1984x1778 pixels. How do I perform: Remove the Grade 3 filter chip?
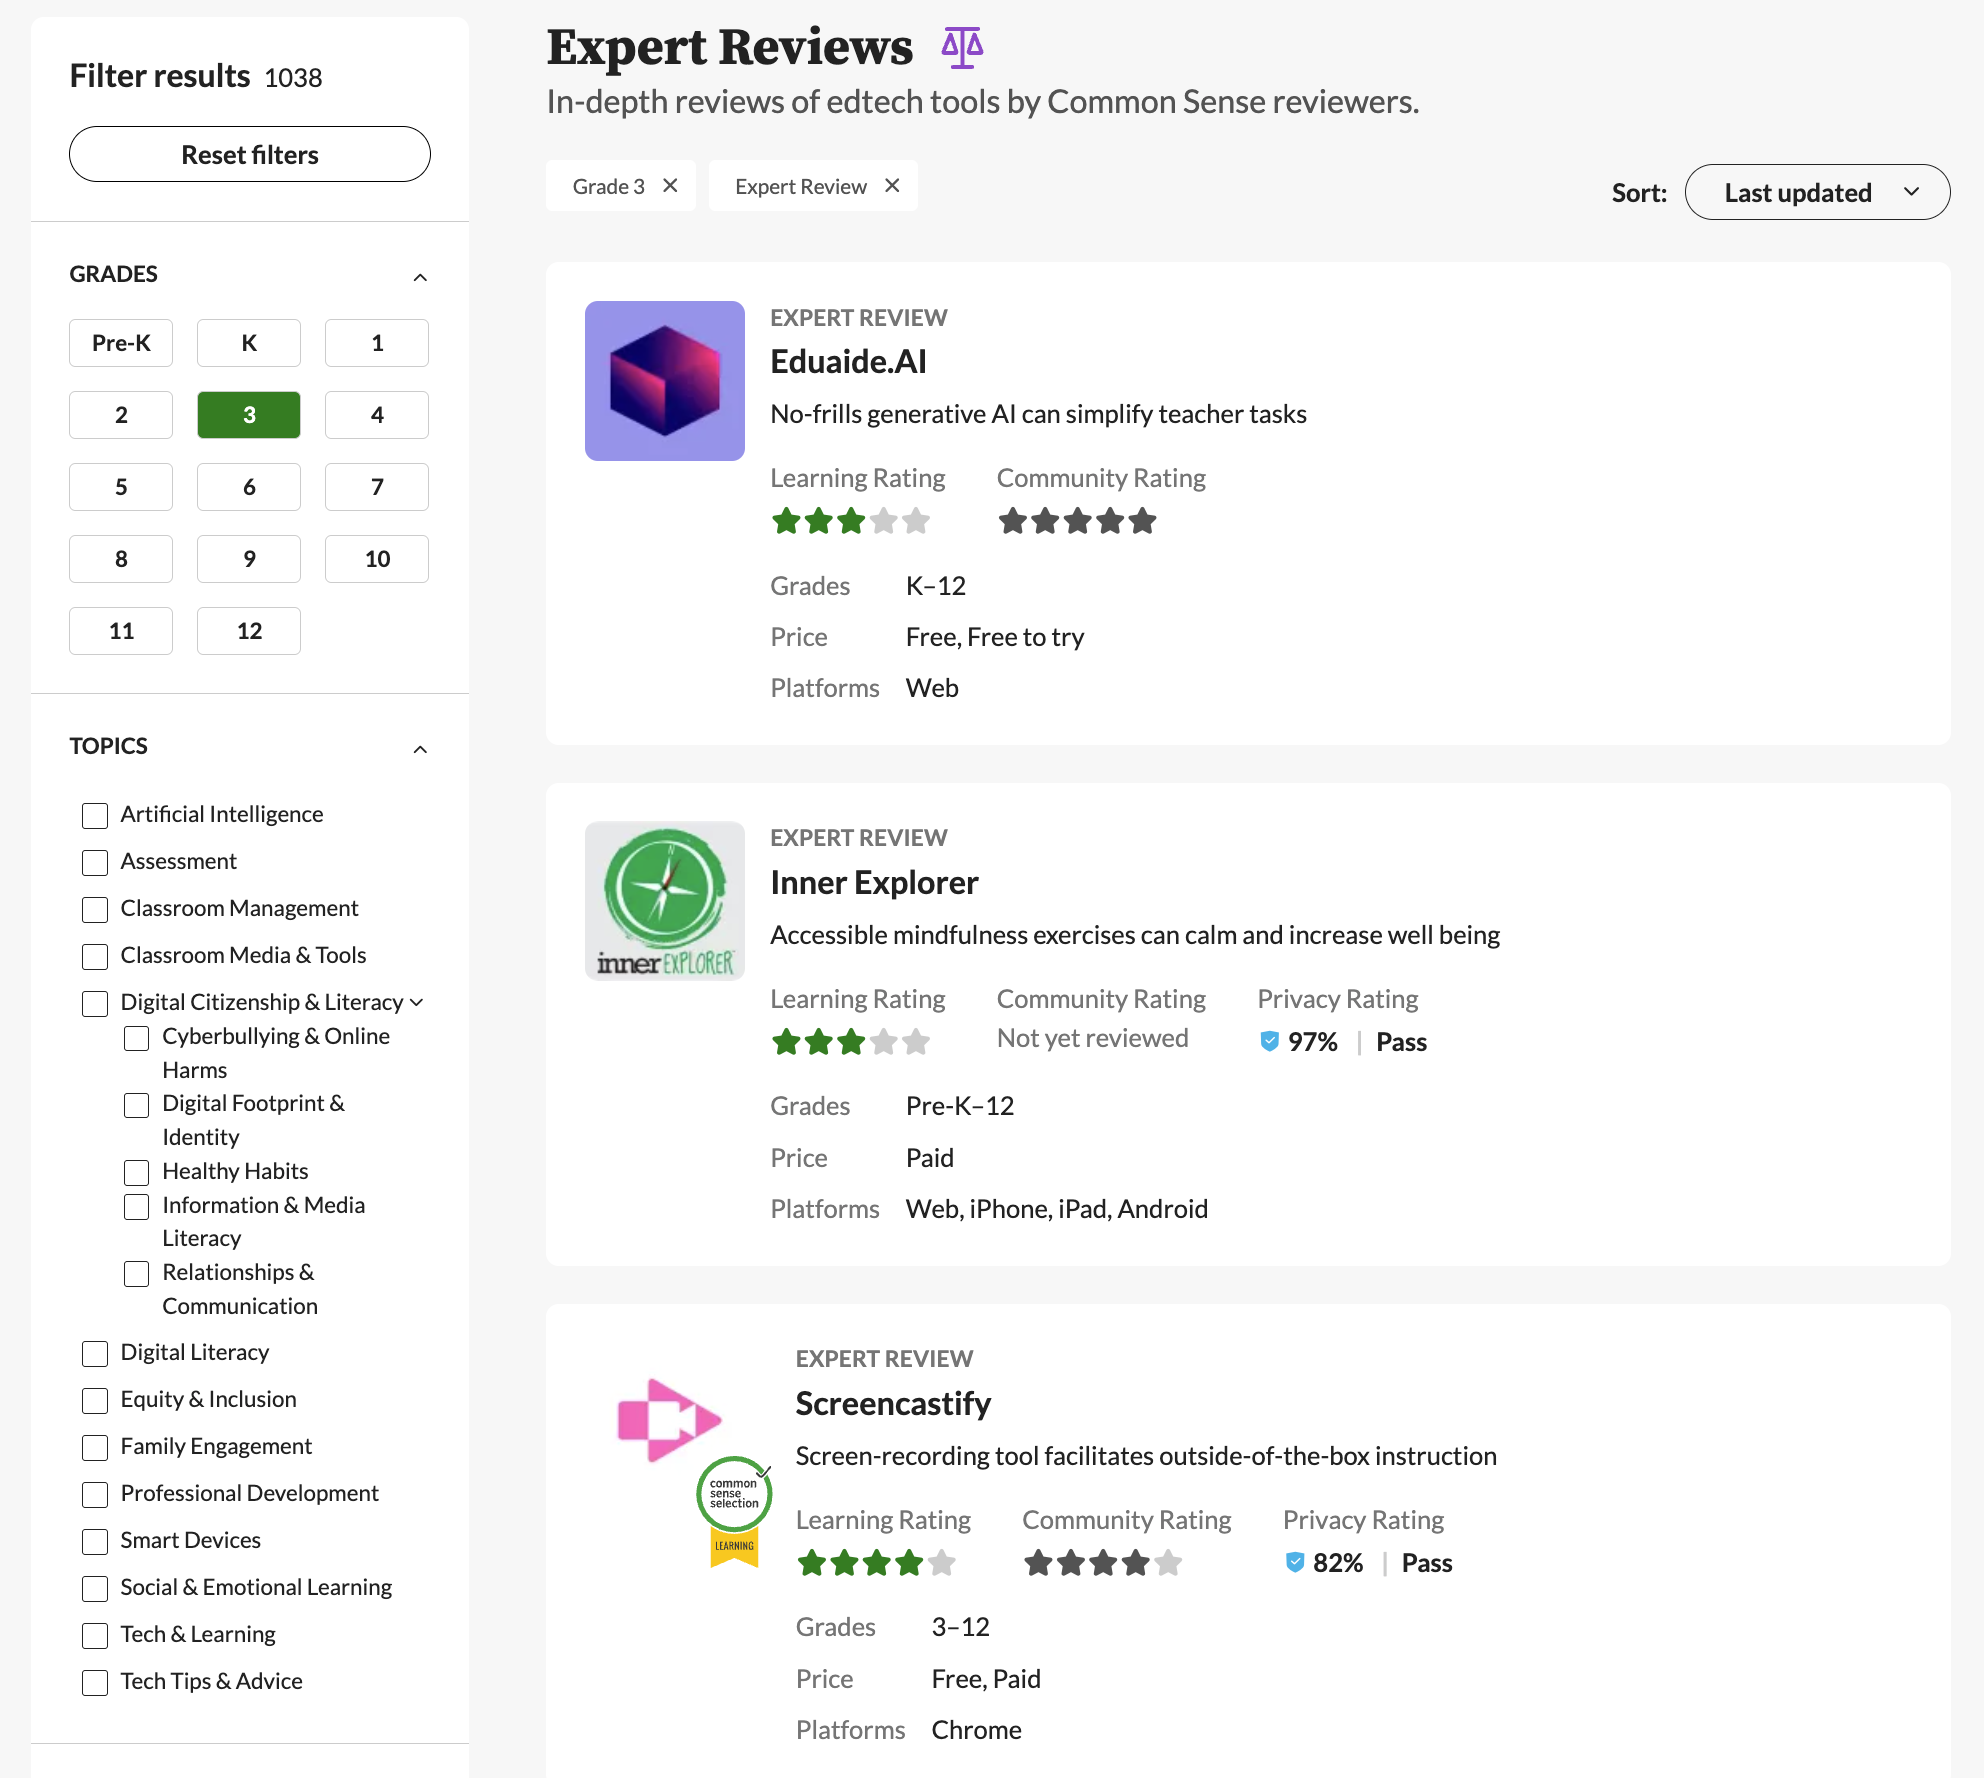tap(670, 186)
